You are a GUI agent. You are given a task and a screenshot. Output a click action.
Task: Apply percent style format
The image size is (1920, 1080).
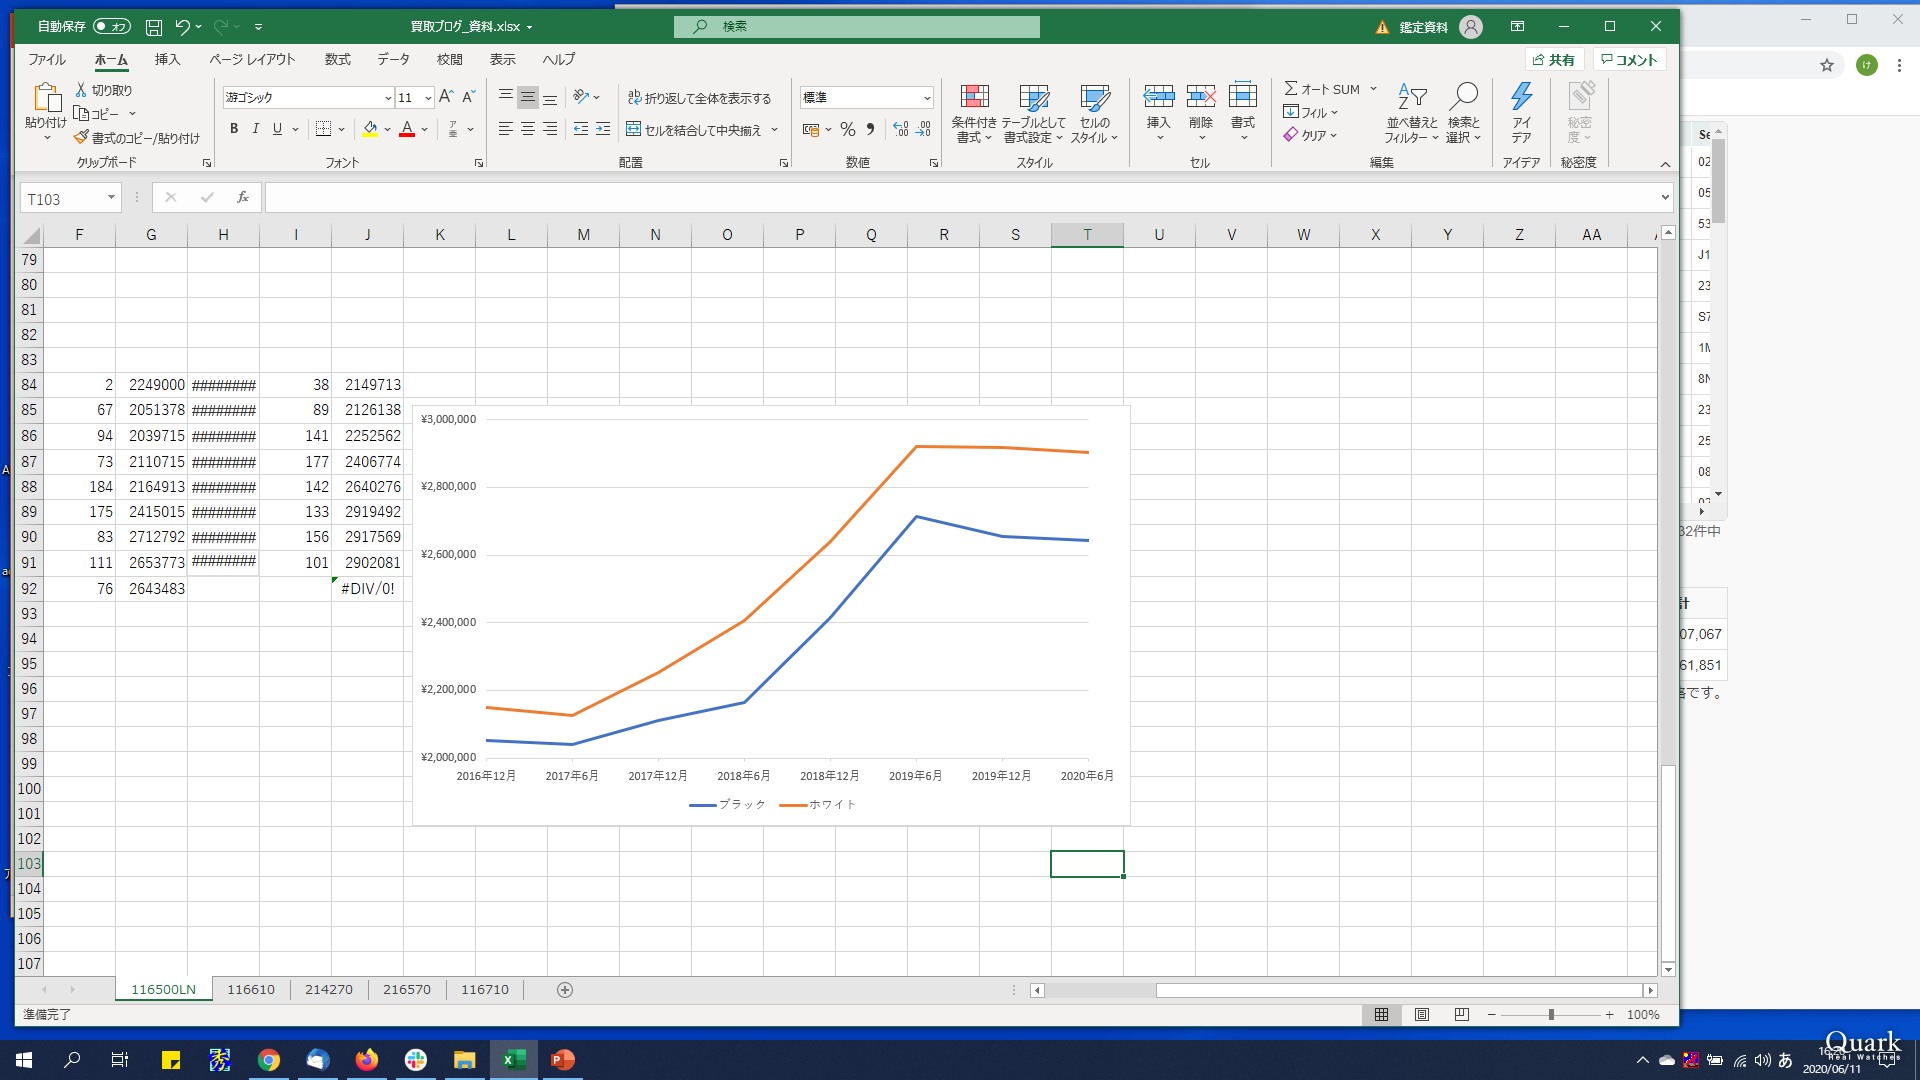pos(848,129)
